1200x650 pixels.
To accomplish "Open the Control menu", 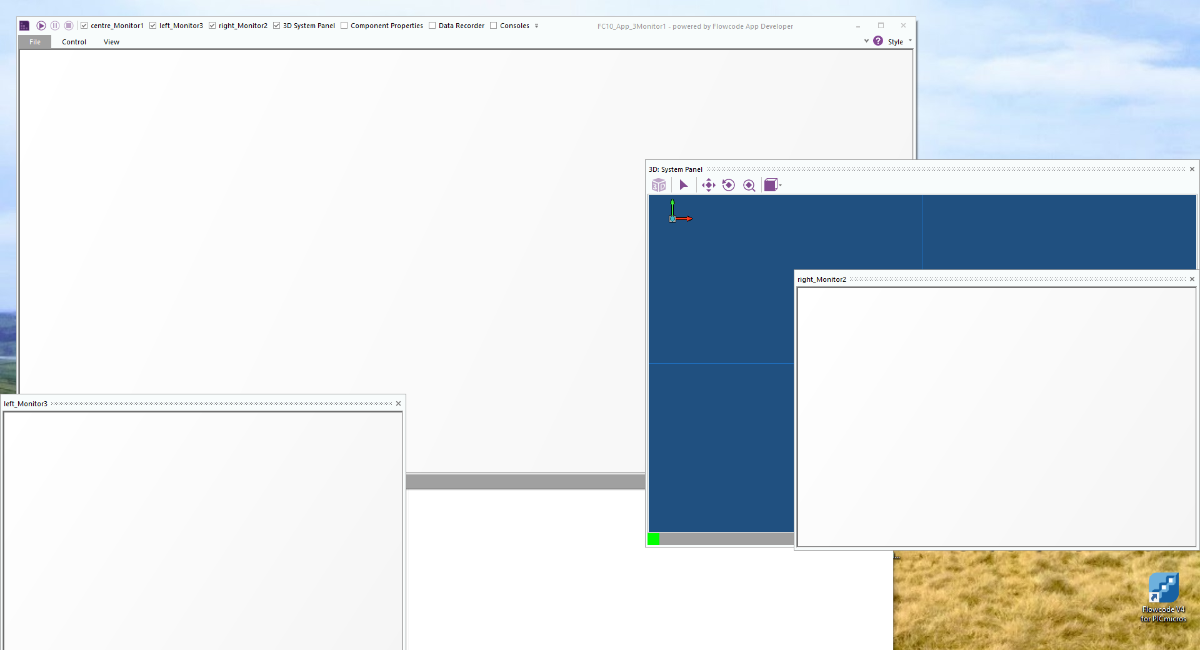I will click(74, 41).
